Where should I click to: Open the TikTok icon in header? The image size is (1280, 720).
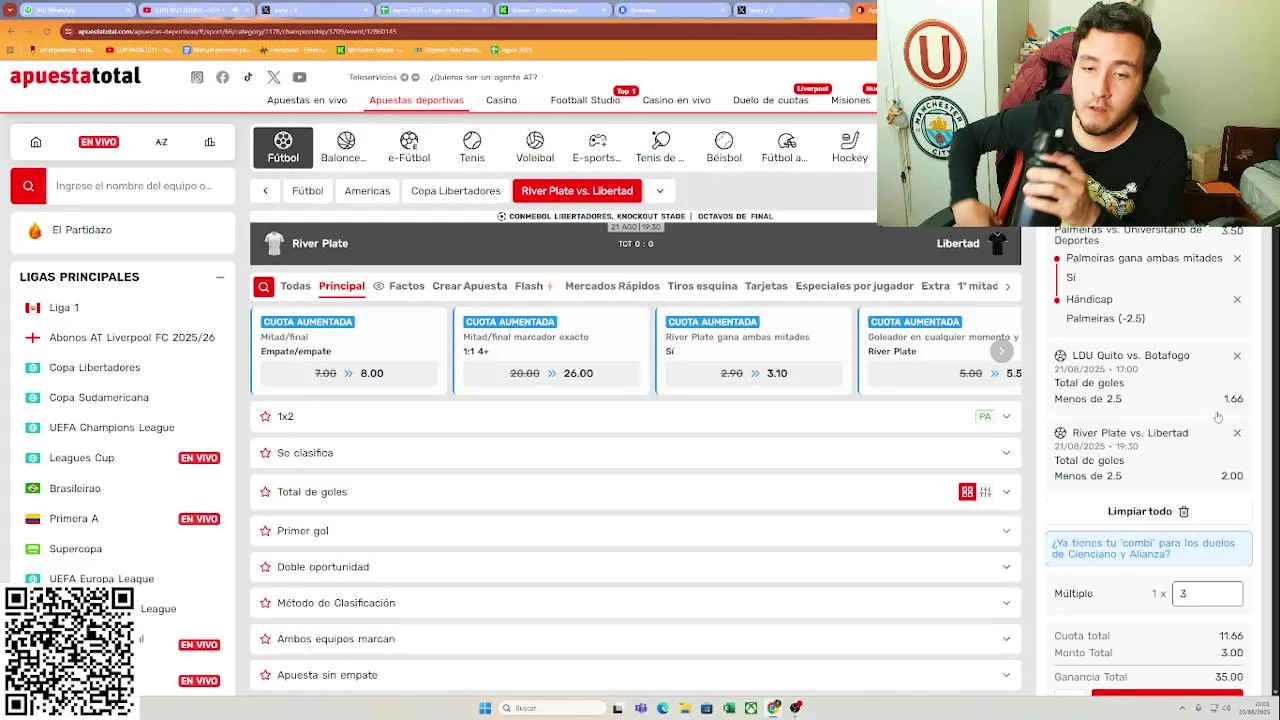248,77
